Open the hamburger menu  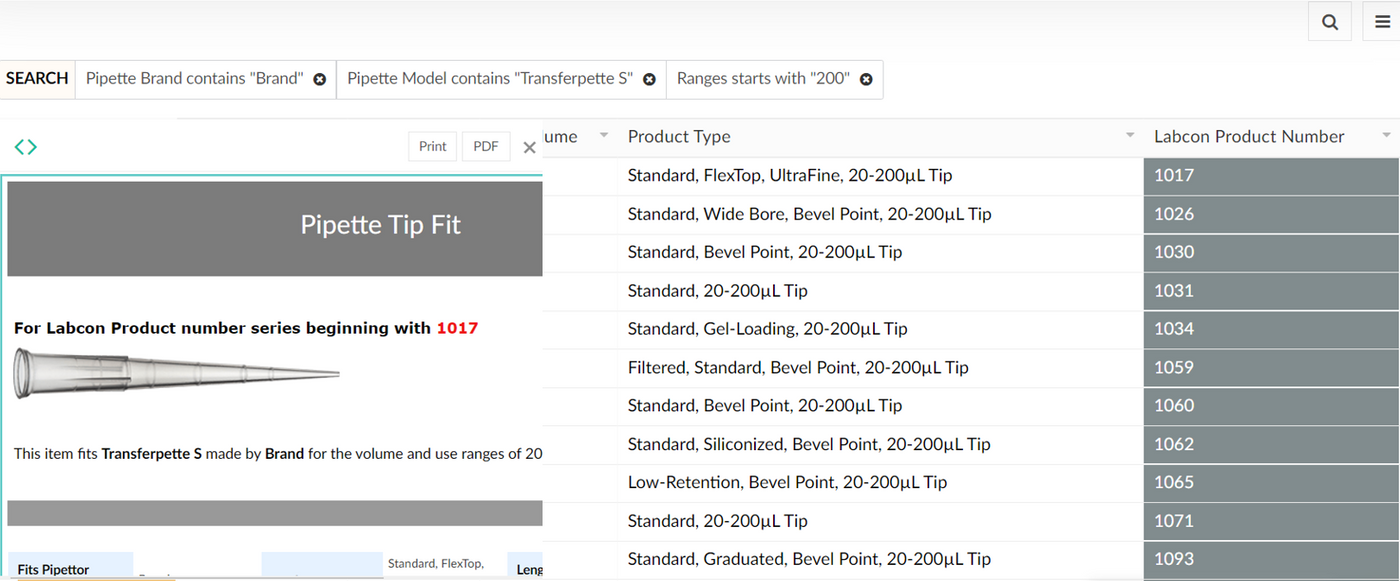pos(1382,22)
